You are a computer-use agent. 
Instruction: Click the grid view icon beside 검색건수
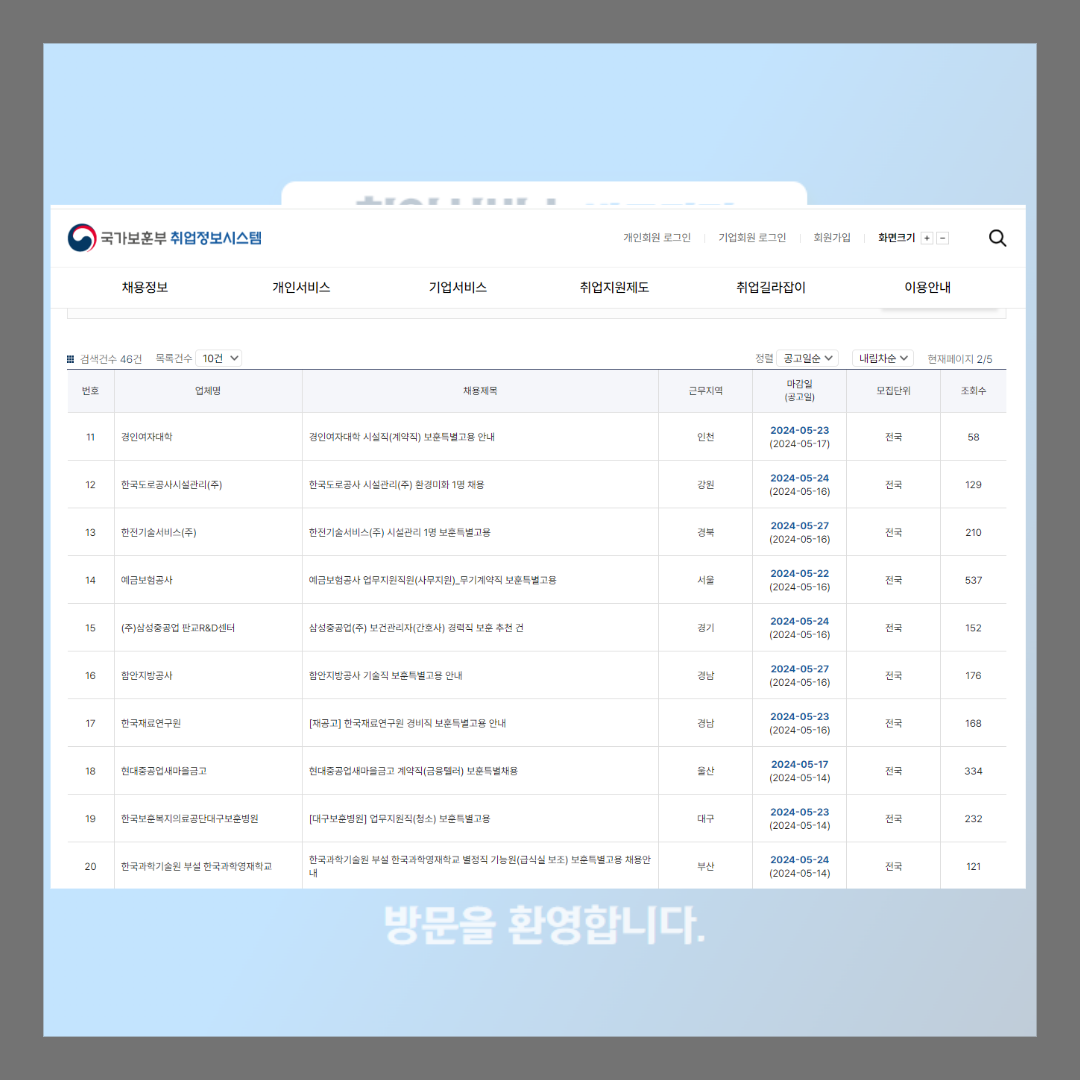70,357
